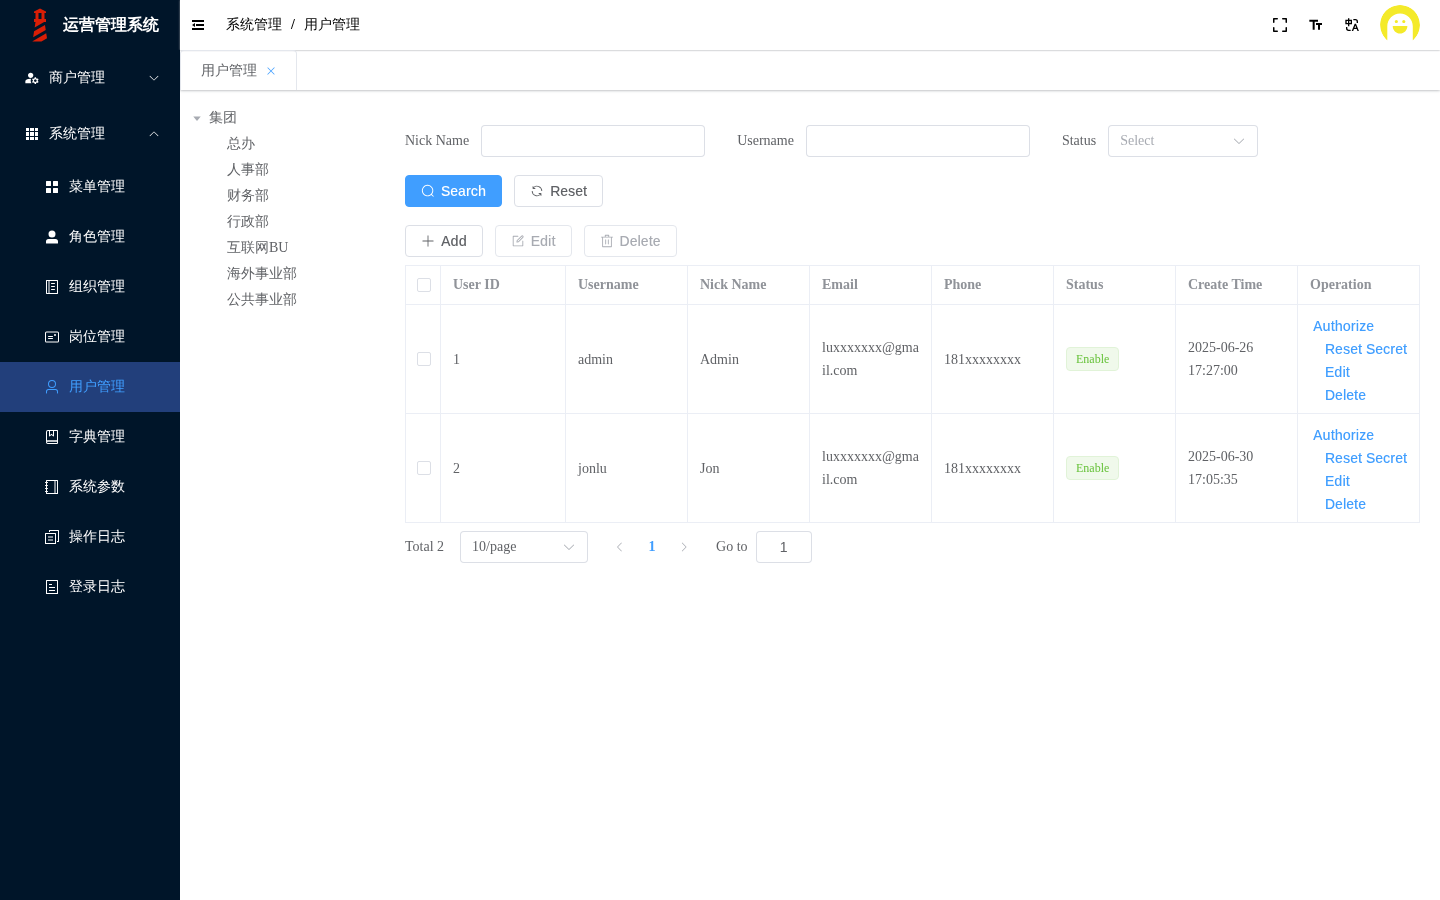Click the red logo icon
Screen dimensions: 1440x900
pos(40,25)
